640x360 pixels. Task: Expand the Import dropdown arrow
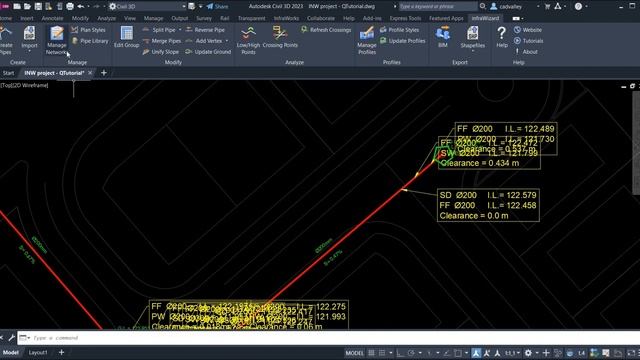pyautogui.click(x=29, y=51)
